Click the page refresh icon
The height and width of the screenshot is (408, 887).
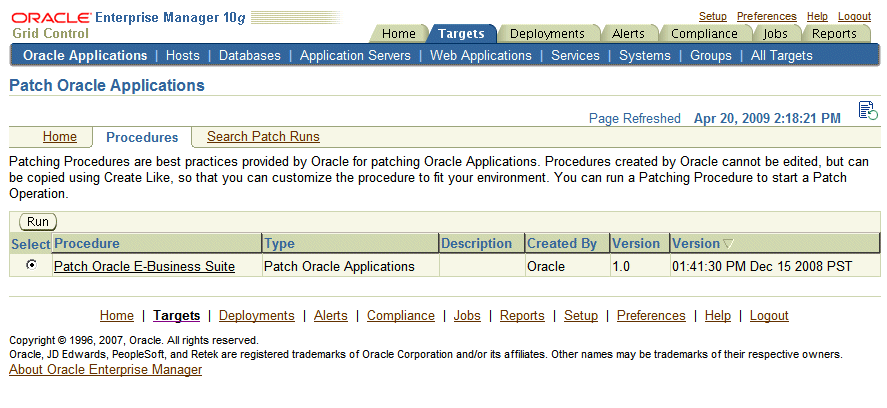[x=868, y=110]
